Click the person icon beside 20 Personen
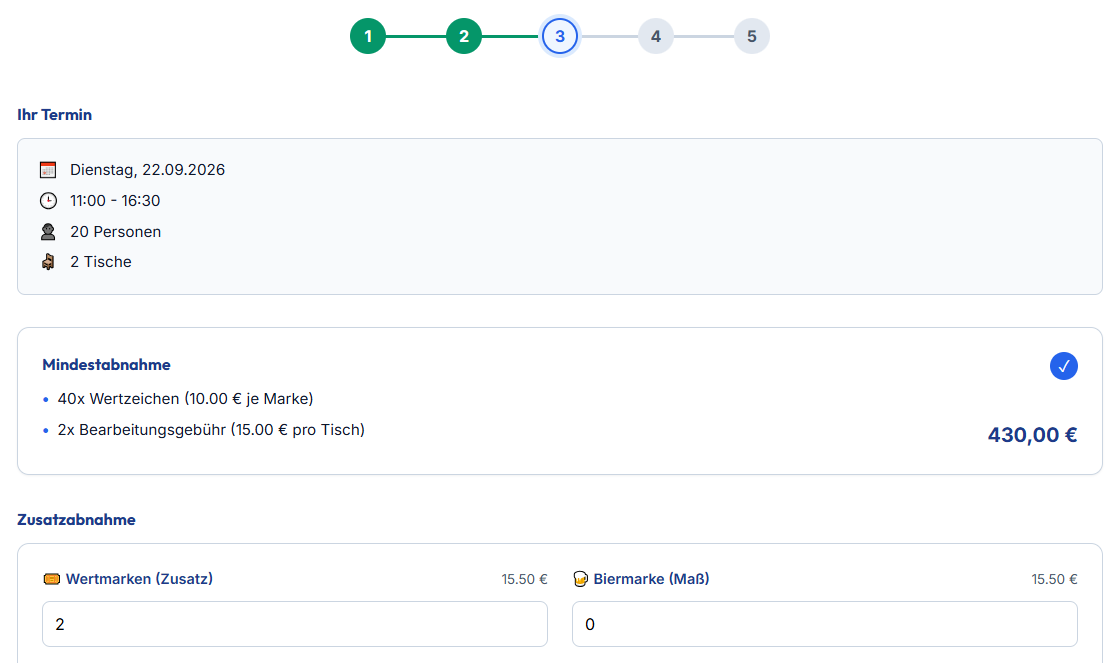Viewport: 1120px width, 663px height. 48,232
